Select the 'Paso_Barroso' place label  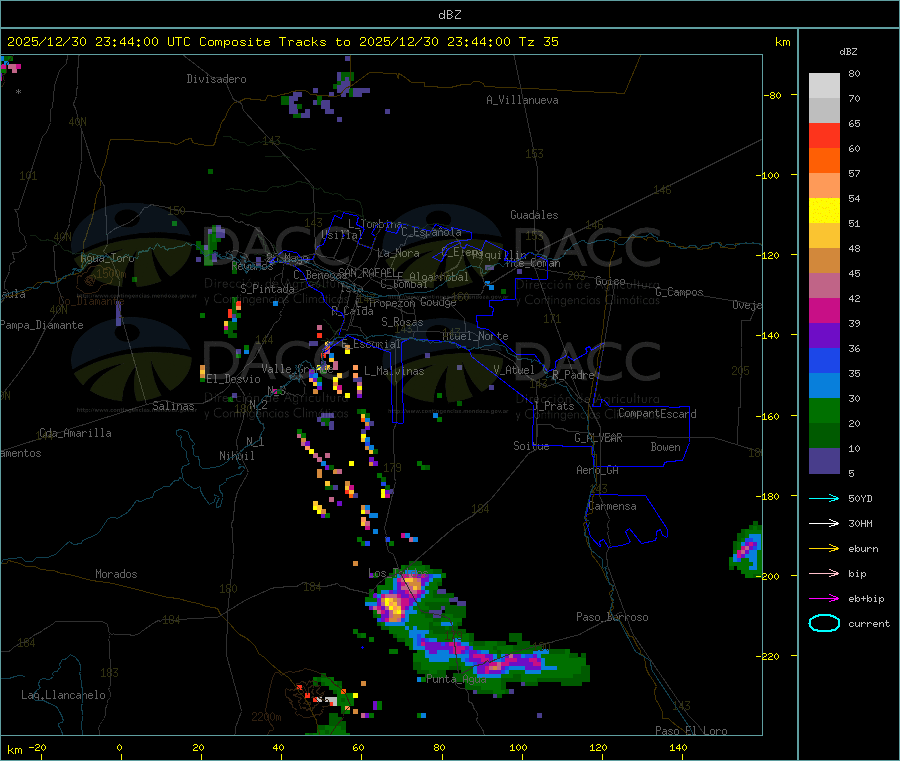pos(612,617)
